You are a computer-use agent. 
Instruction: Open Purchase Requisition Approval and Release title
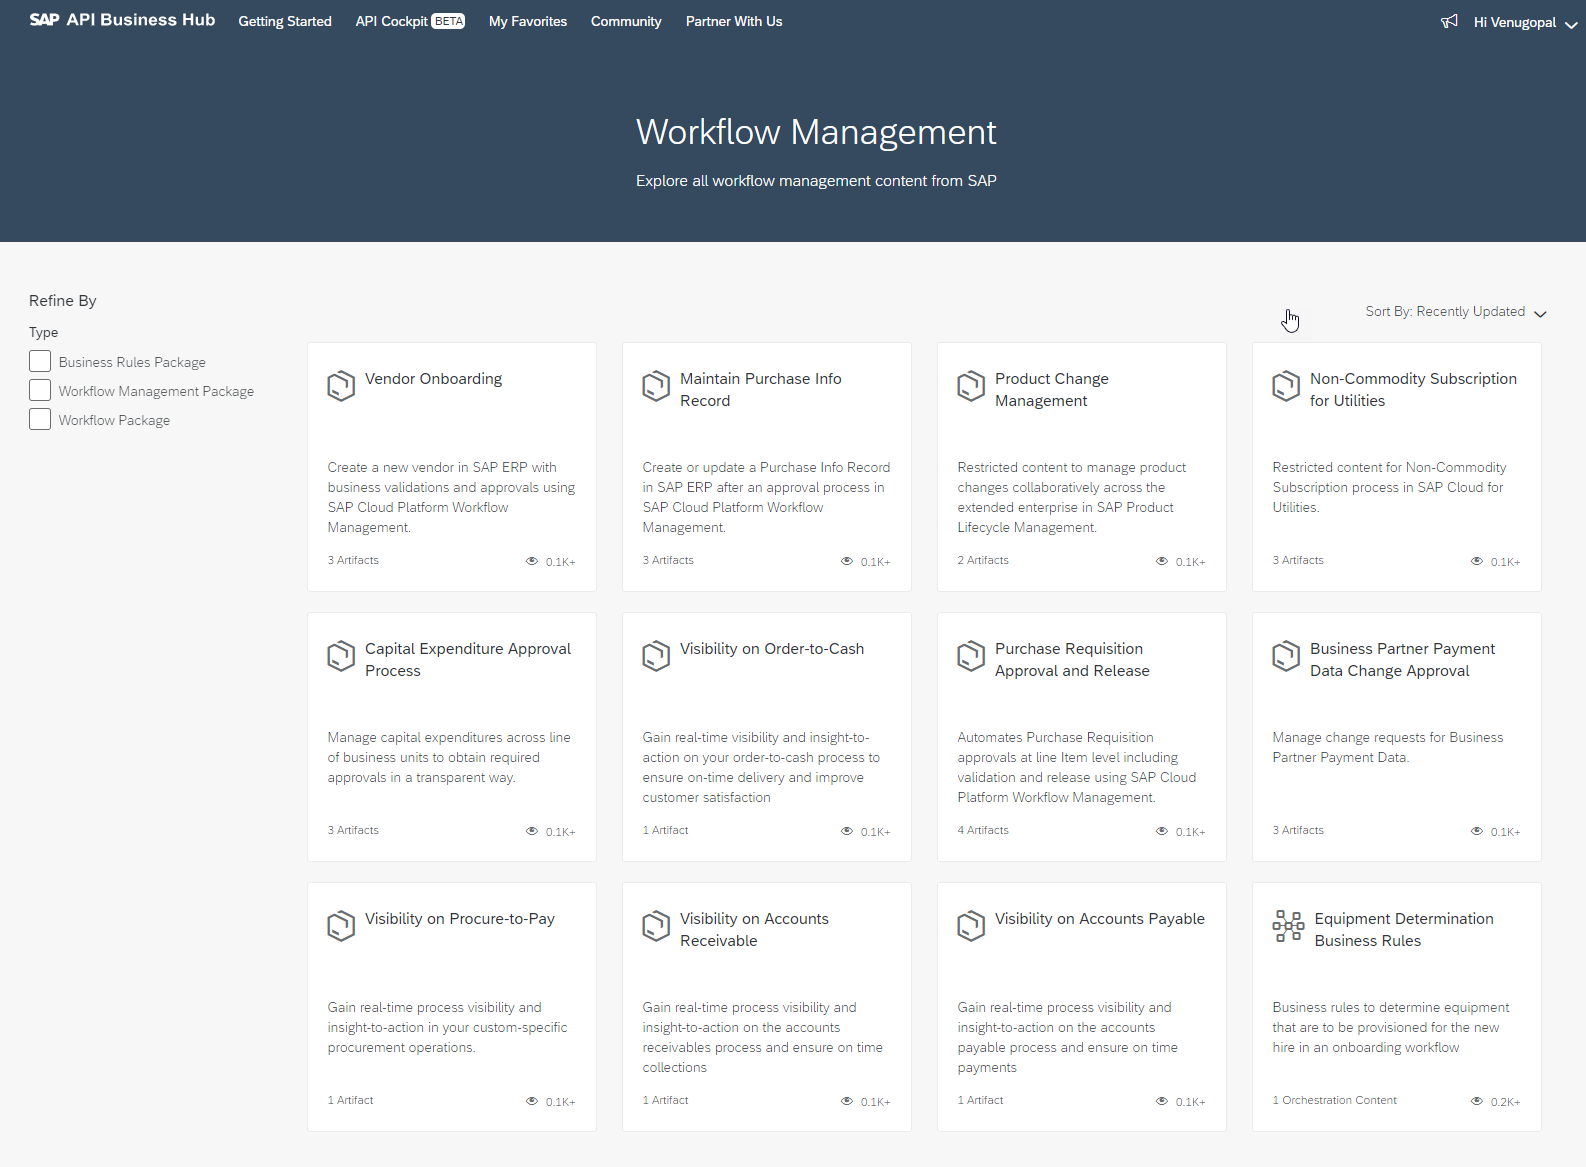click(x=1072, y=660)
